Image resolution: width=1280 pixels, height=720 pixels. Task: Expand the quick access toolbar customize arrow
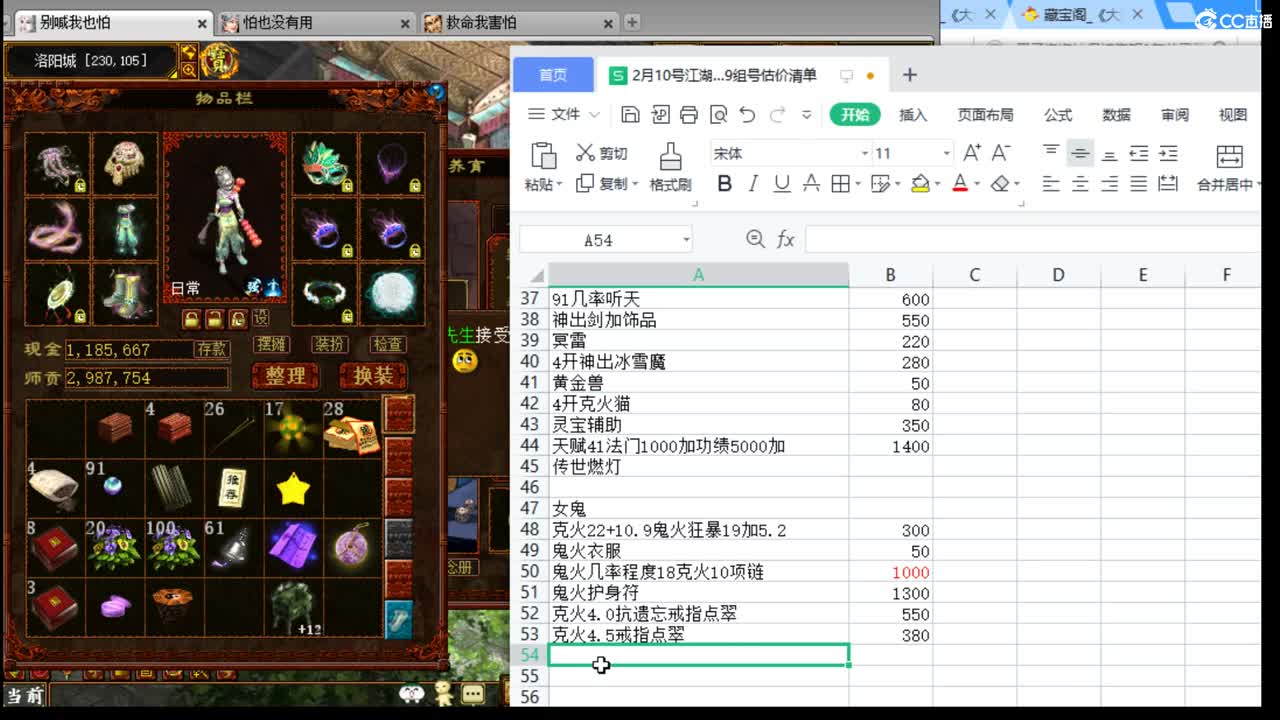(807, 115)
